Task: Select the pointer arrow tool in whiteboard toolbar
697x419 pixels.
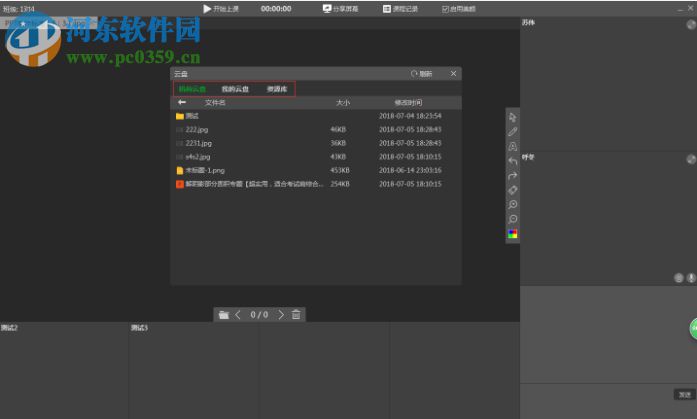Action: (513, 117)
